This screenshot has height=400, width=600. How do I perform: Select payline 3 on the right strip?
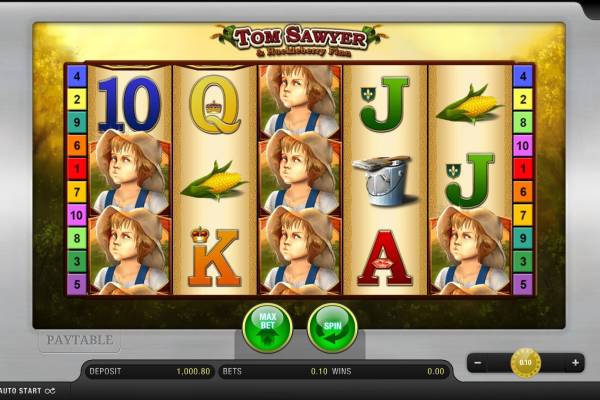(x=523, y=261)
